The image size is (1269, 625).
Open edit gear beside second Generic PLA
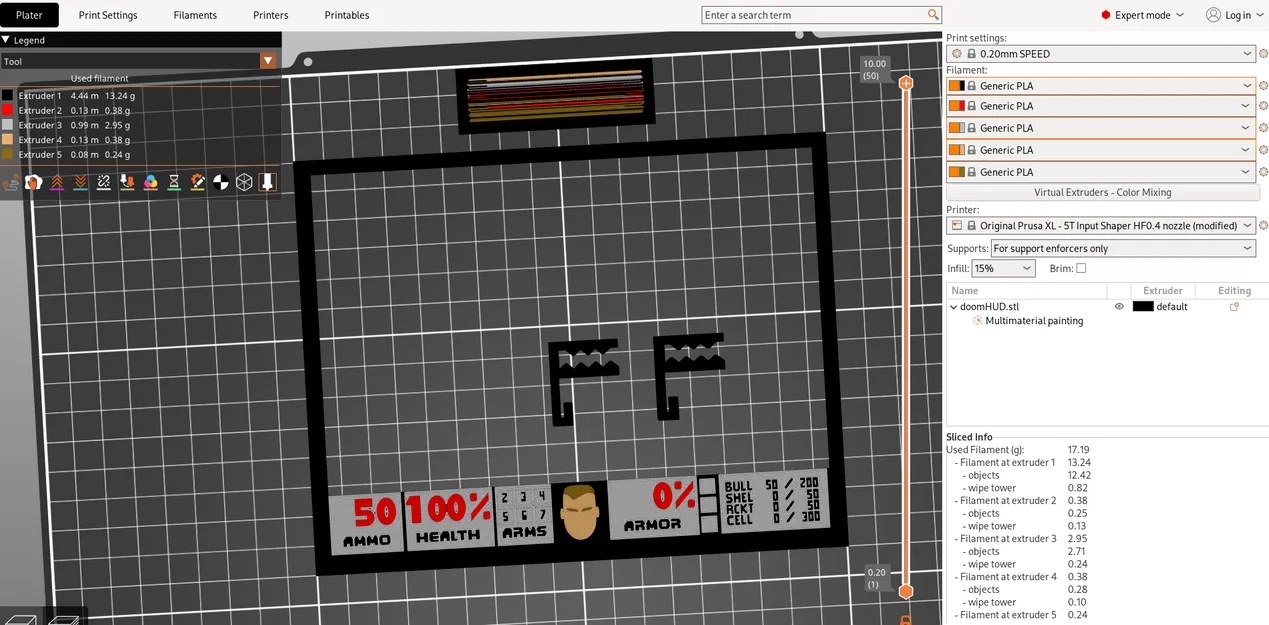[1263, 106]
